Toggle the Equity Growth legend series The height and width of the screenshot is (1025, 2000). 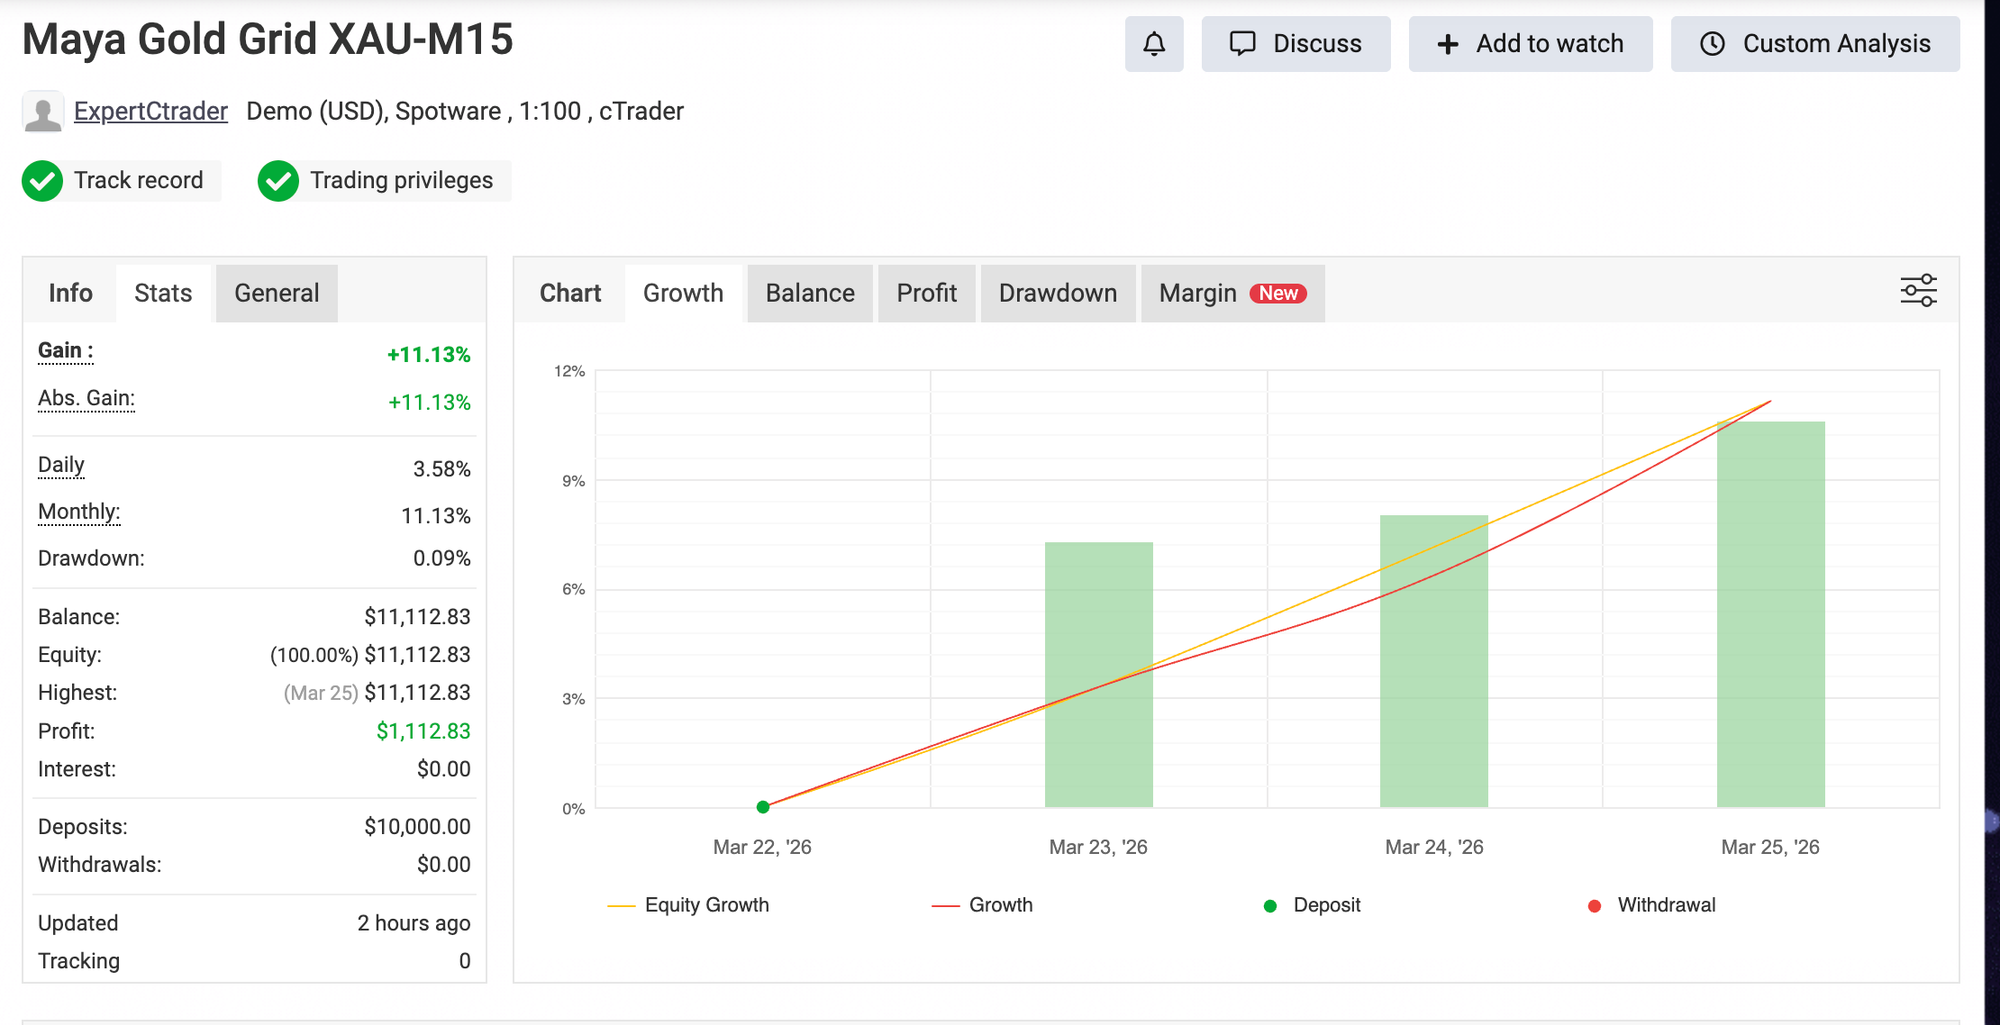point(690,905)
